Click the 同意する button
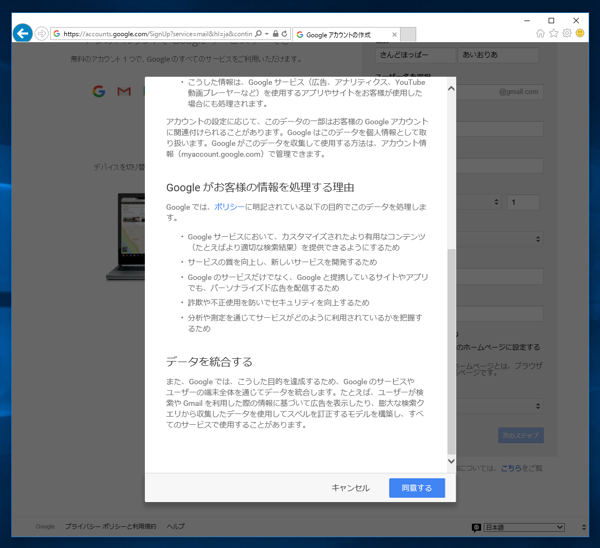The image size is (600, 548). click(x=417, y=488)
